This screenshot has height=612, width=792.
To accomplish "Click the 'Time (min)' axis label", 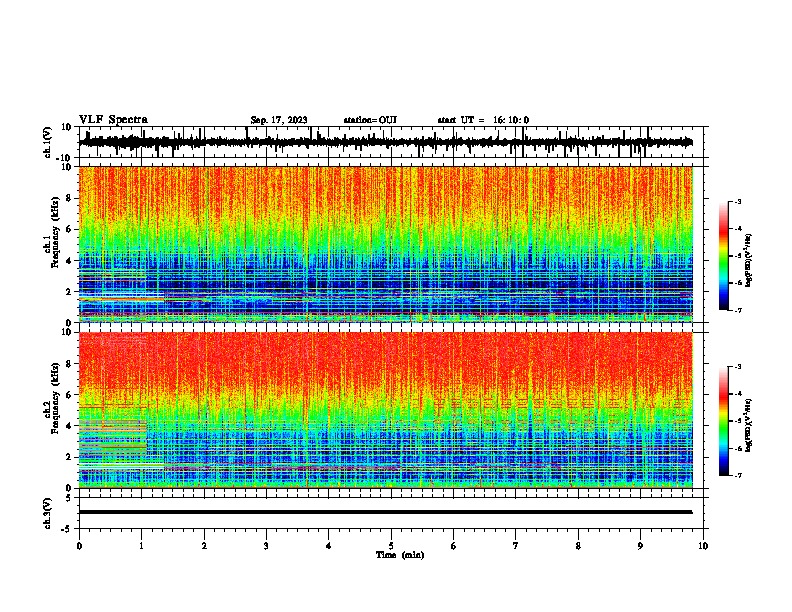I will tap(400, 555).
